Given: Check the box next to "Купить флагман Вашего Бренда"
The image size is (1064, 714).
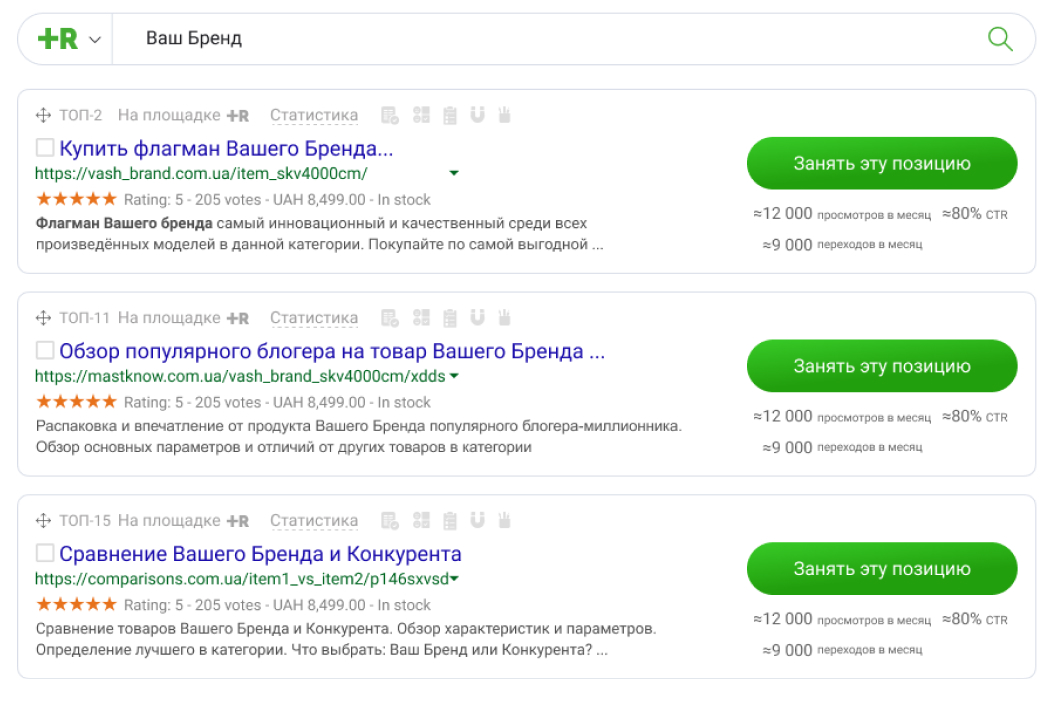Looking at the screenshot, I should pyautogui.click(x=45, y=148).
